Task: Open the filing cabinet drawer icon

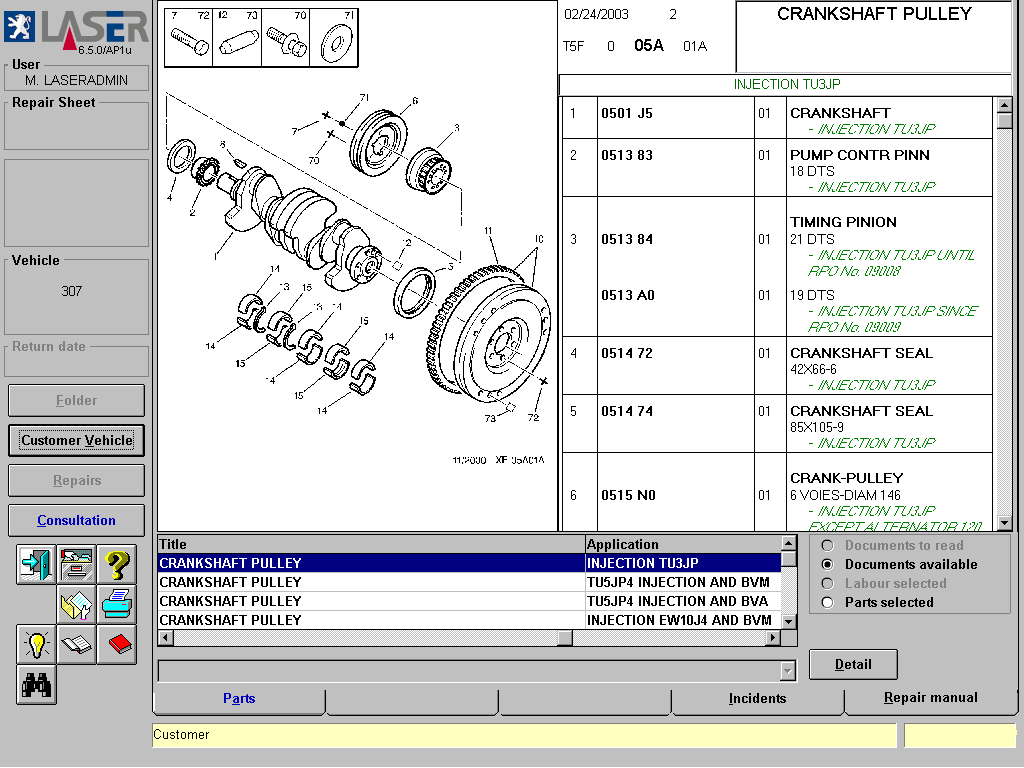Action: pos(76,564)
